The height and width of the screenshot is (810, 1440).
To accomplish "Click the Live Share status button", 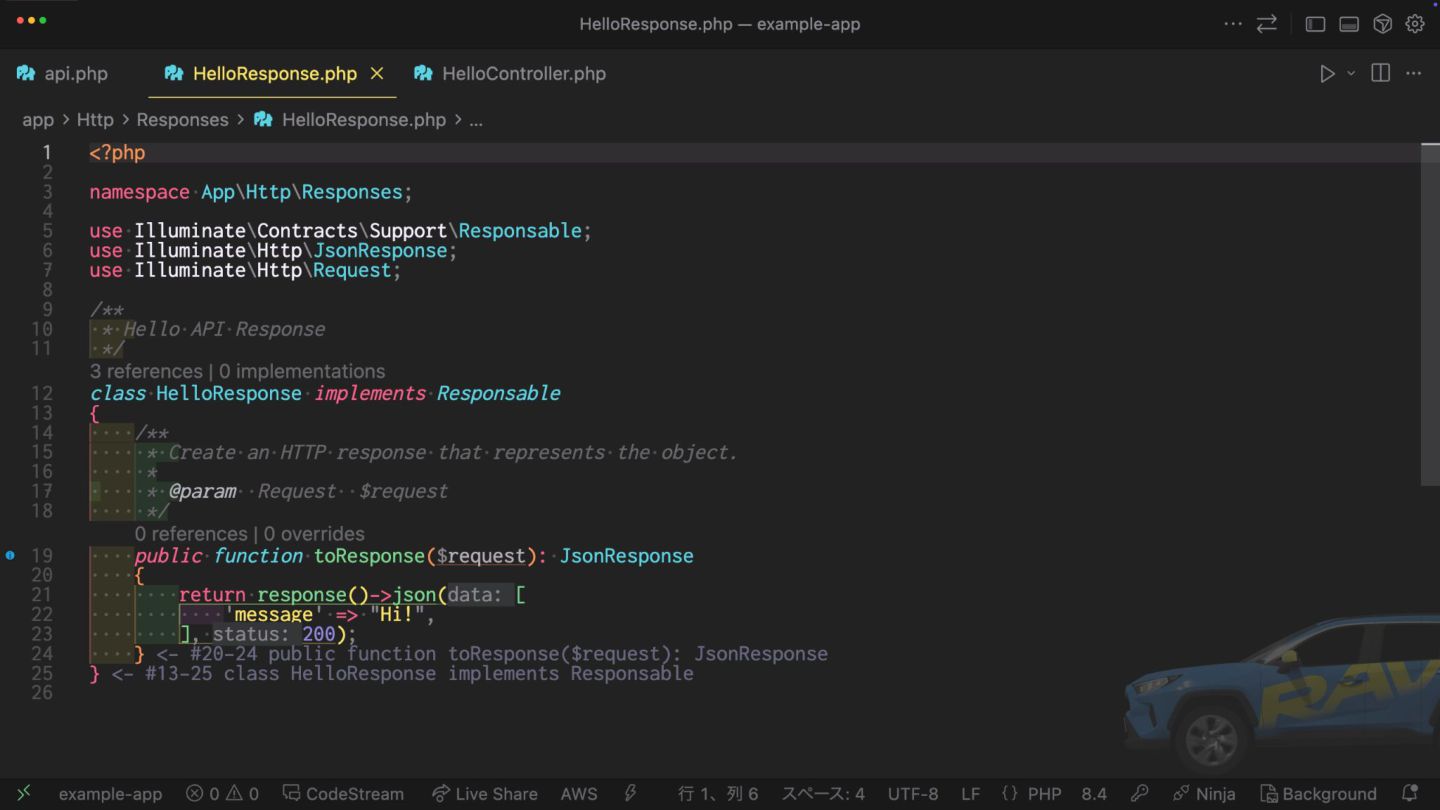I will (x=485, y=794).
